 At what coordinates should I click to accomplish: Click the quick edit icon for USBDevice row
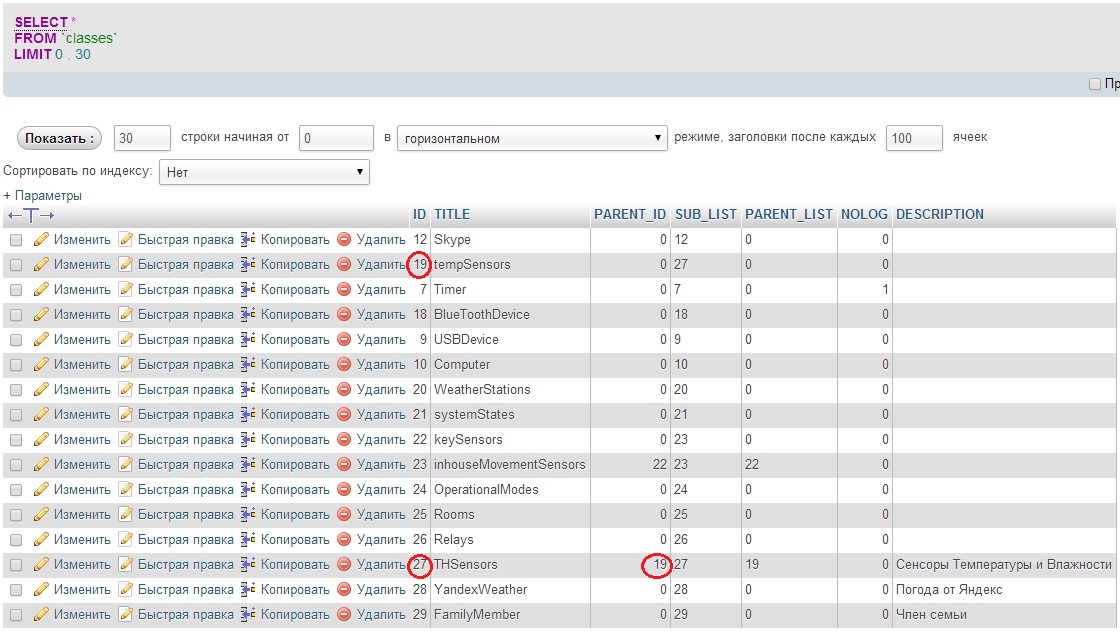click(126, 340)
